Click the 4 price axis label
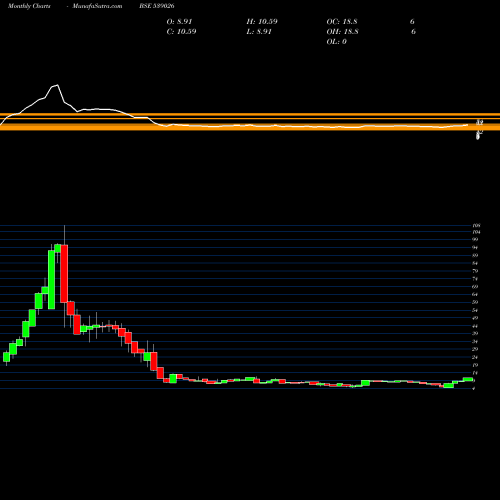 (474, 389)
